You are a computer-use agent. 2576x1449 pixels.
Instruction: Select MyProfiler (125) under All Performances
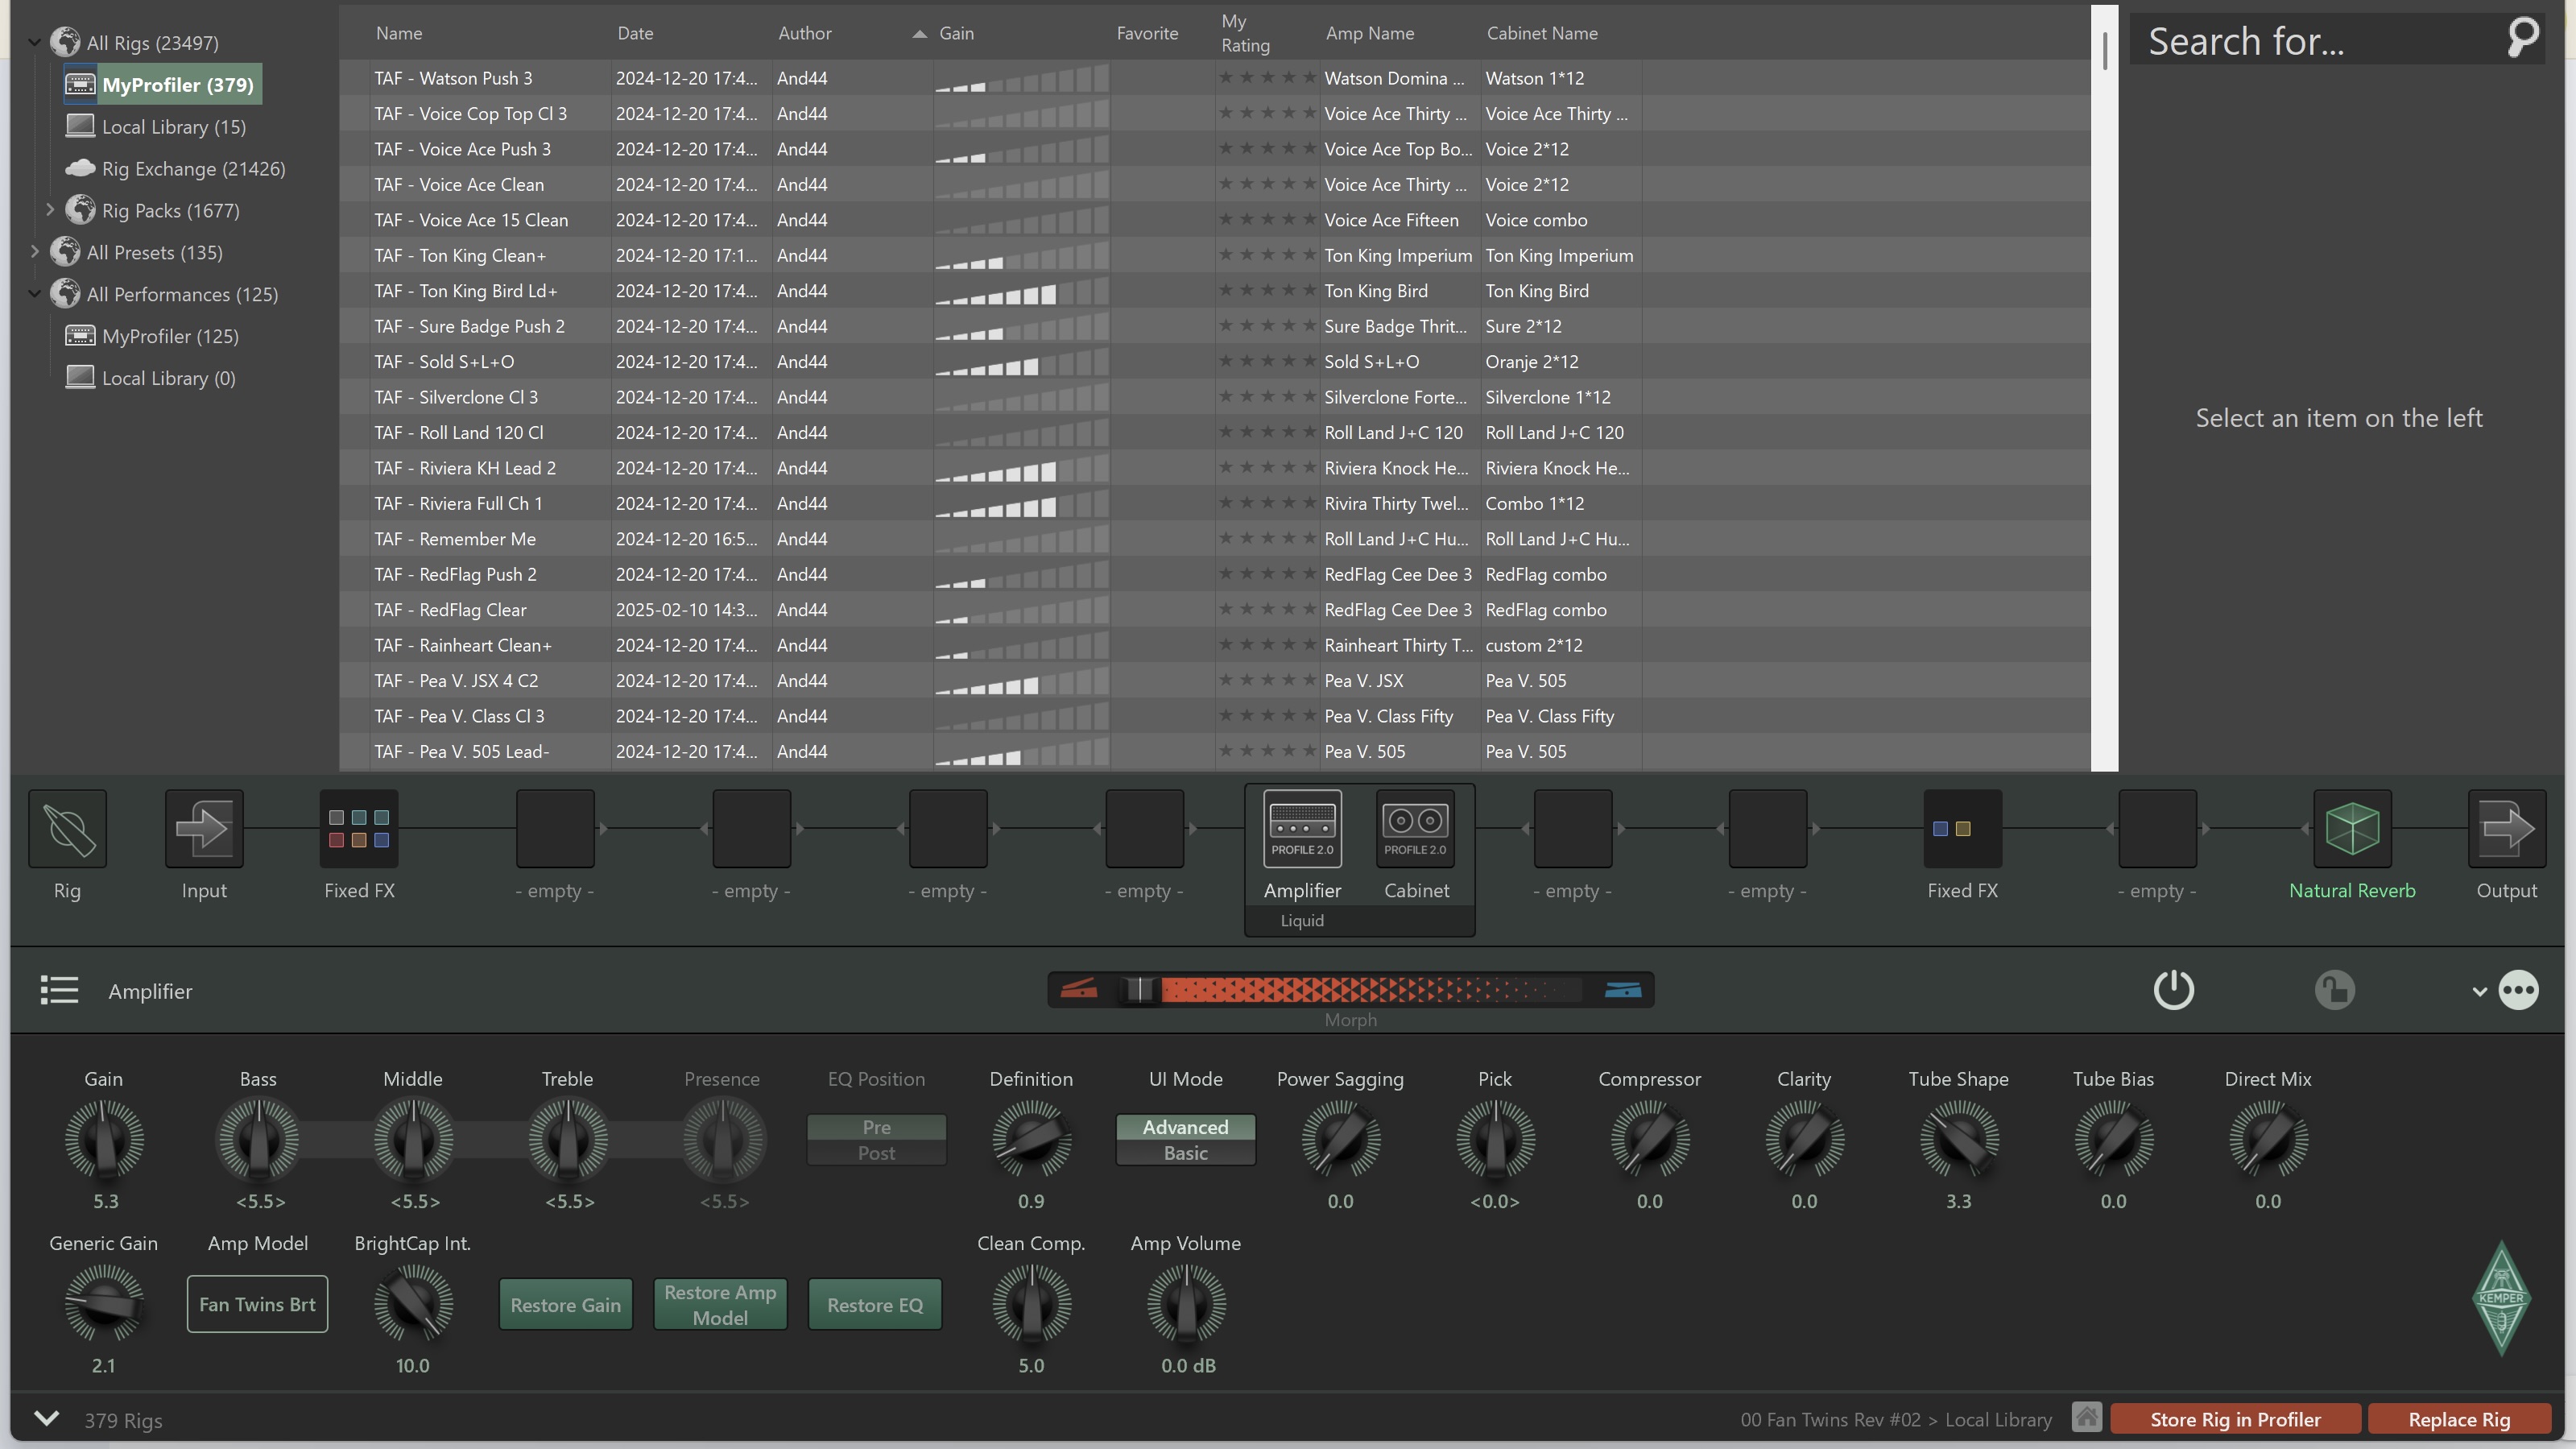152,336
